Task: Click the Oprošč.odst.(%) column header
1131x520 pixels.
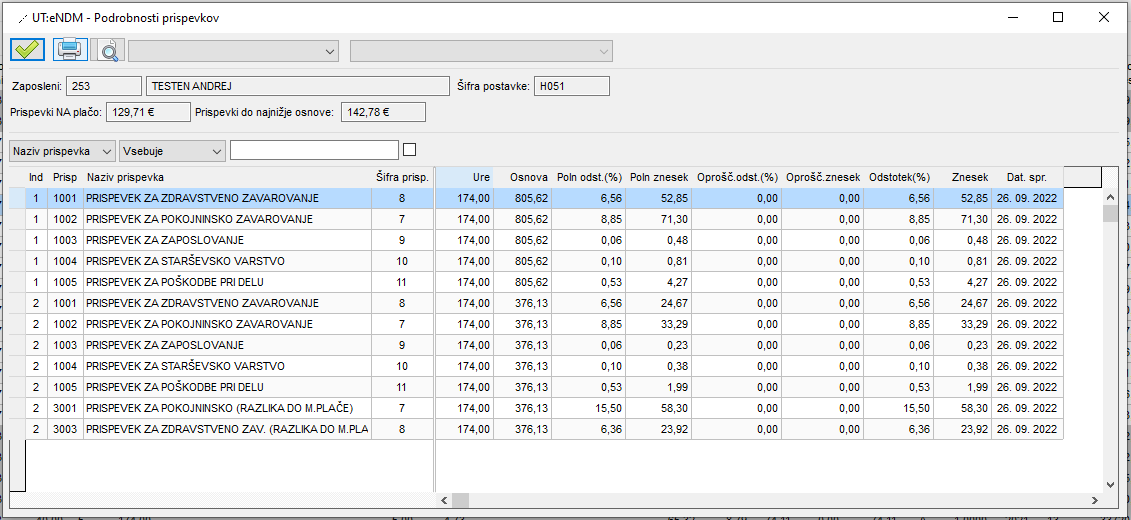Action: click(x=734, y=177)
